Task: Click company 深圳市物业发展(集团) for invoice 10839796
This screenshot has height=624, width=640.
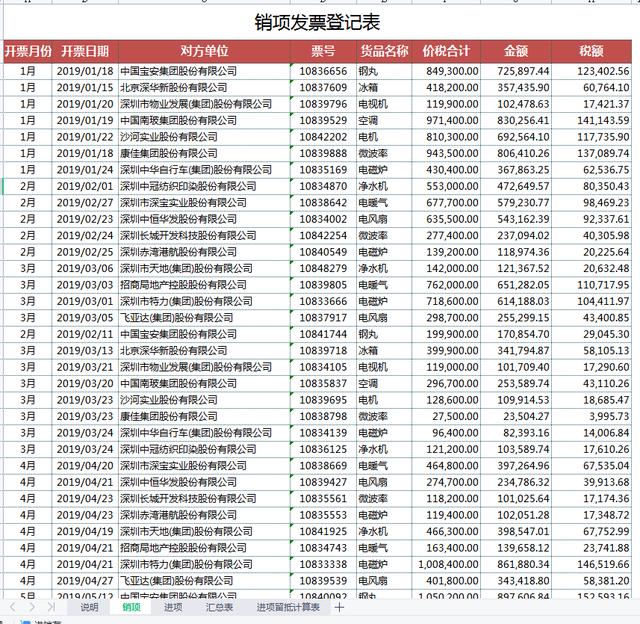Action: pos(204,104)
